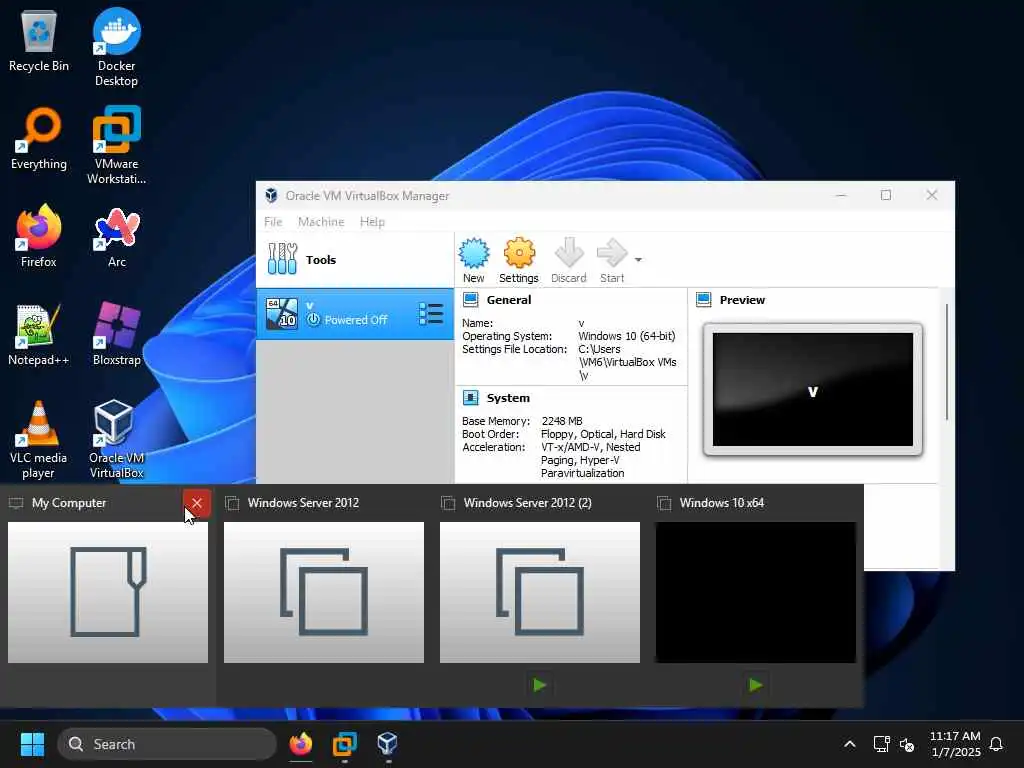
Task: Click the Start arrow toolbar icon
Action: click(x=612, y=261)
